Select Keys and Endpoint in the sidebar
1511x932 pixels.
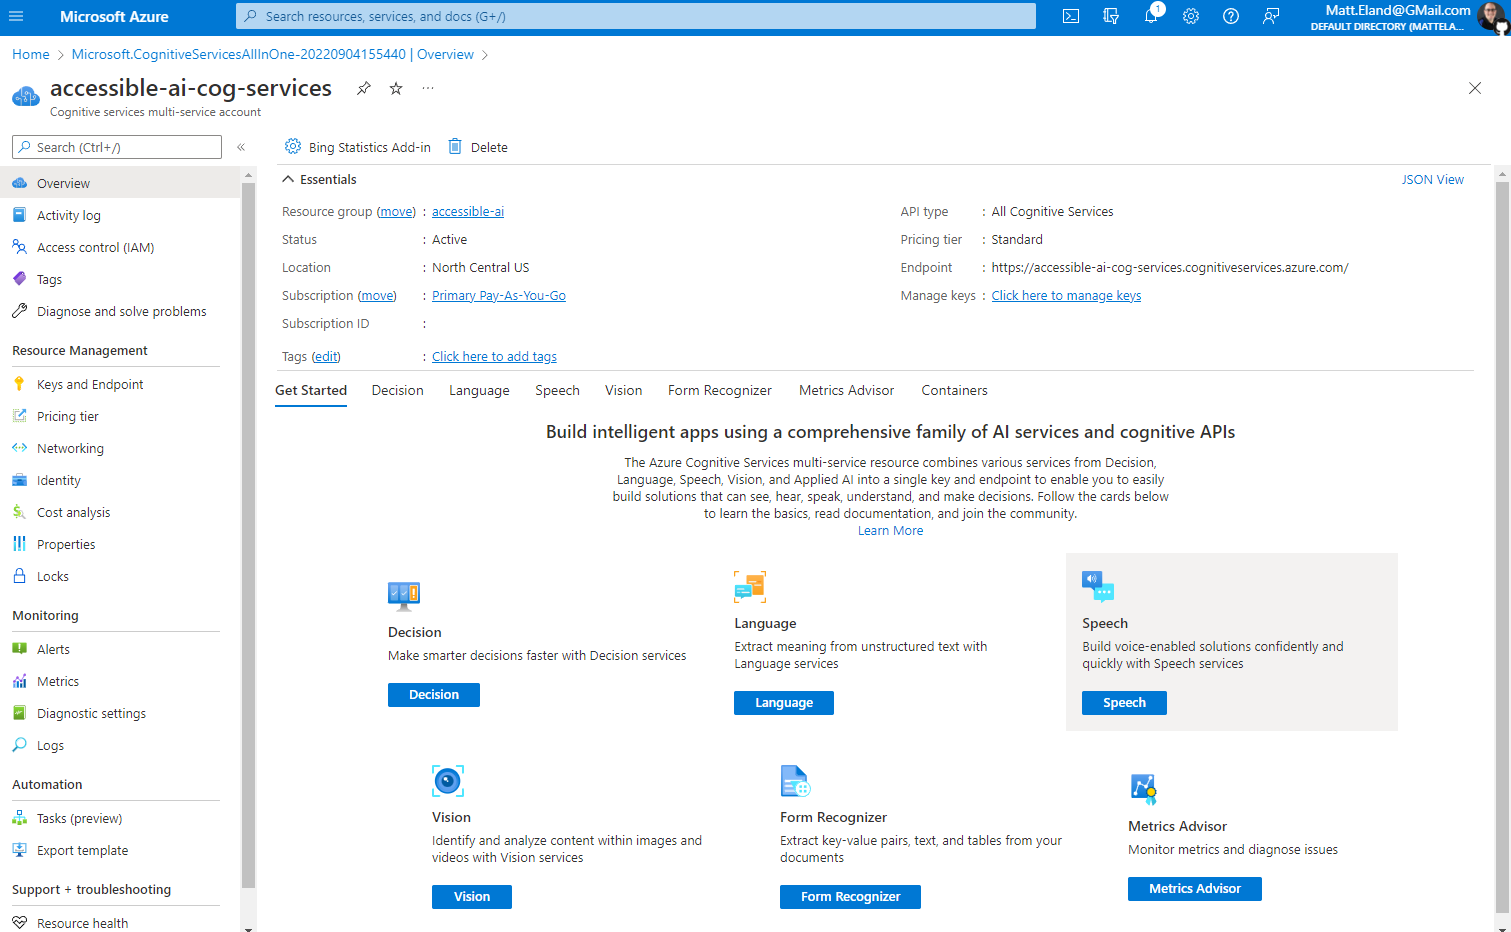pyautogui.click(x=91, y=383)
